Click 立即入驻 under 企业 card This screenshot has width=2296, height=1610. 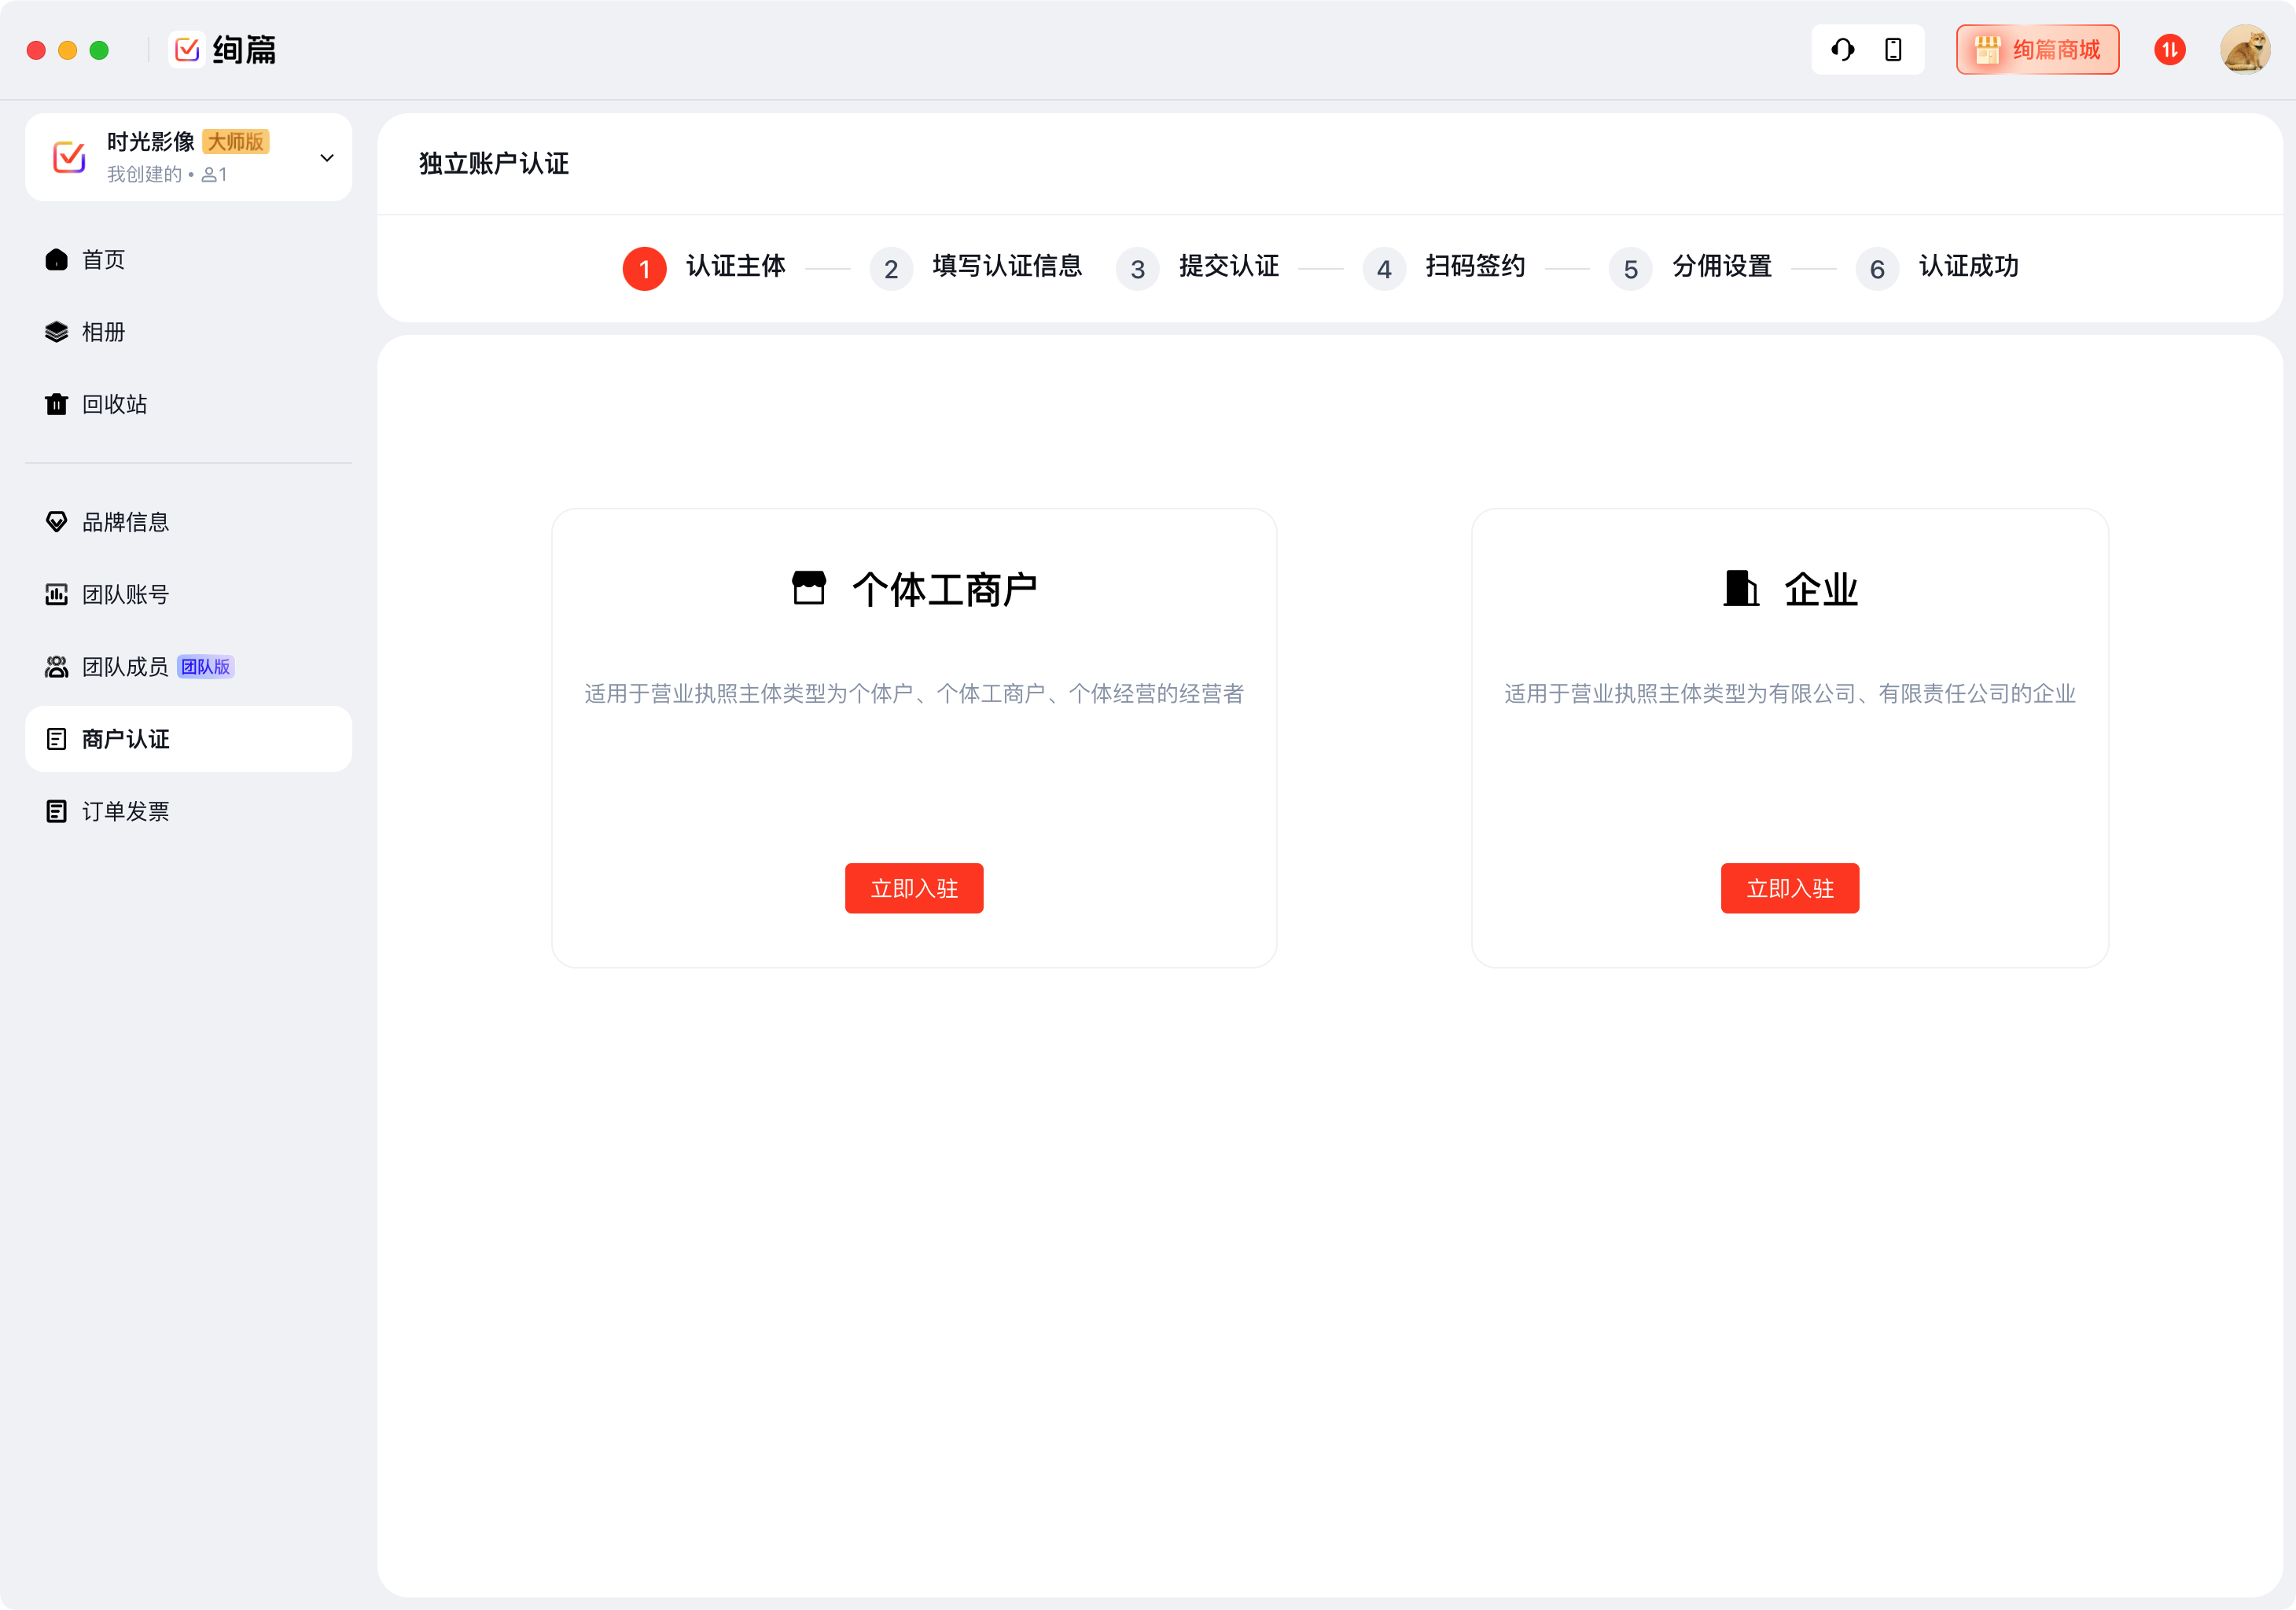point(1789,888)
